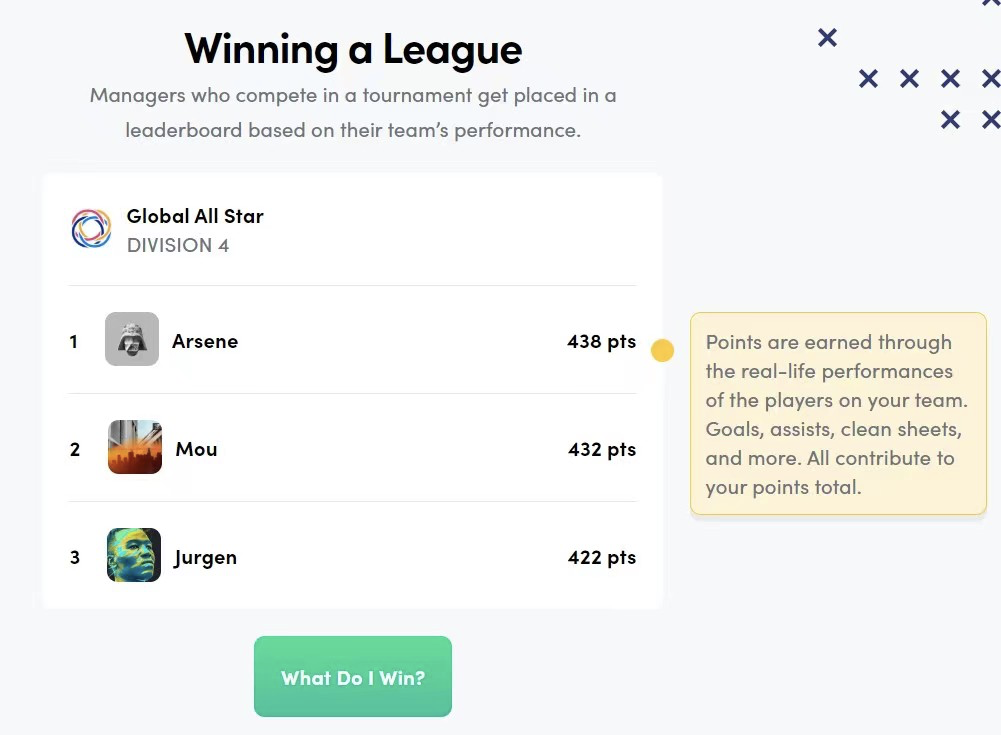The height and width of the screenshot is (735, 1001).
Task: Click the Winning a League heading
Action: coord(353,49)
